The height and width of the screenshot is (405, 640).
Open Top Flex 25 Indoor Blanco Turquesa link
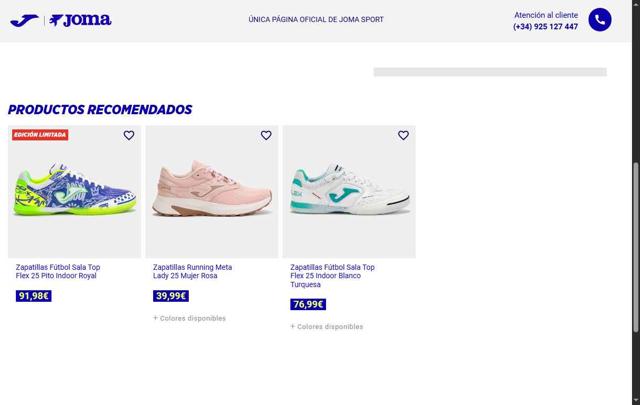[x=332, y=276]
